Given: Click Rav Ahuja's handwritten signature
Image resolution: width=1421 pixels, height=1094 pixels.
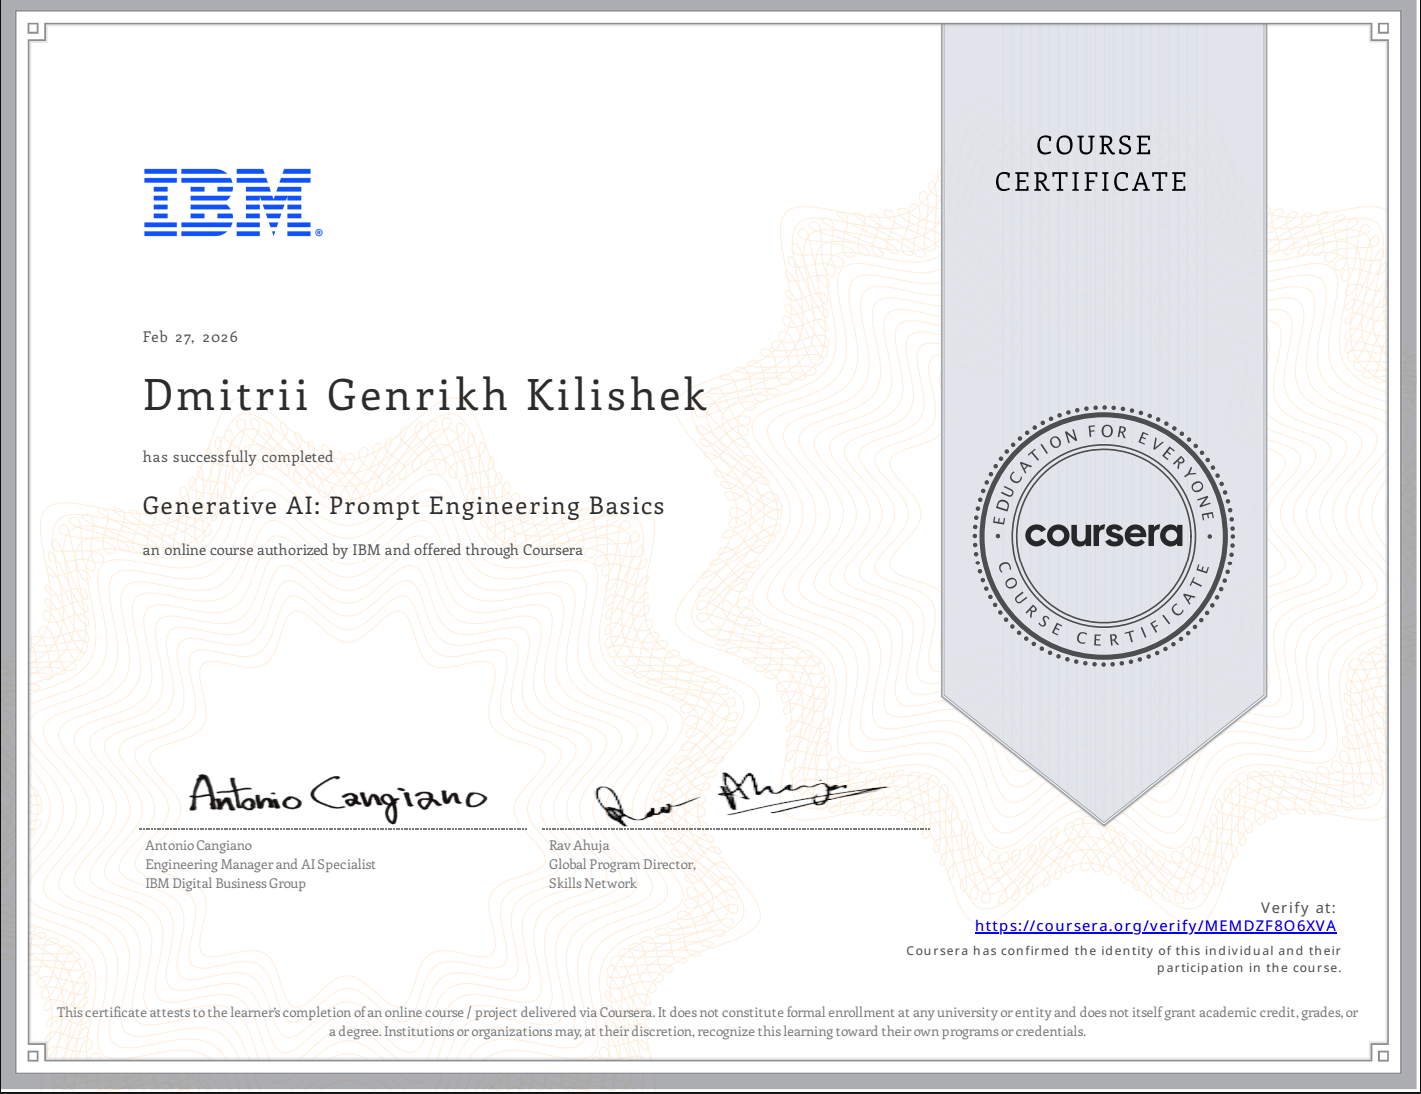Looking at the screenshot, I should tap(738, 797).
